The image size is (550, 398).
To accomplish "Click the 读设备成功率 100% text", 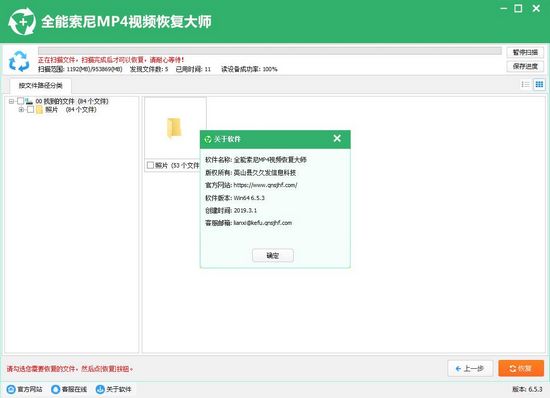I will point(249,69).
